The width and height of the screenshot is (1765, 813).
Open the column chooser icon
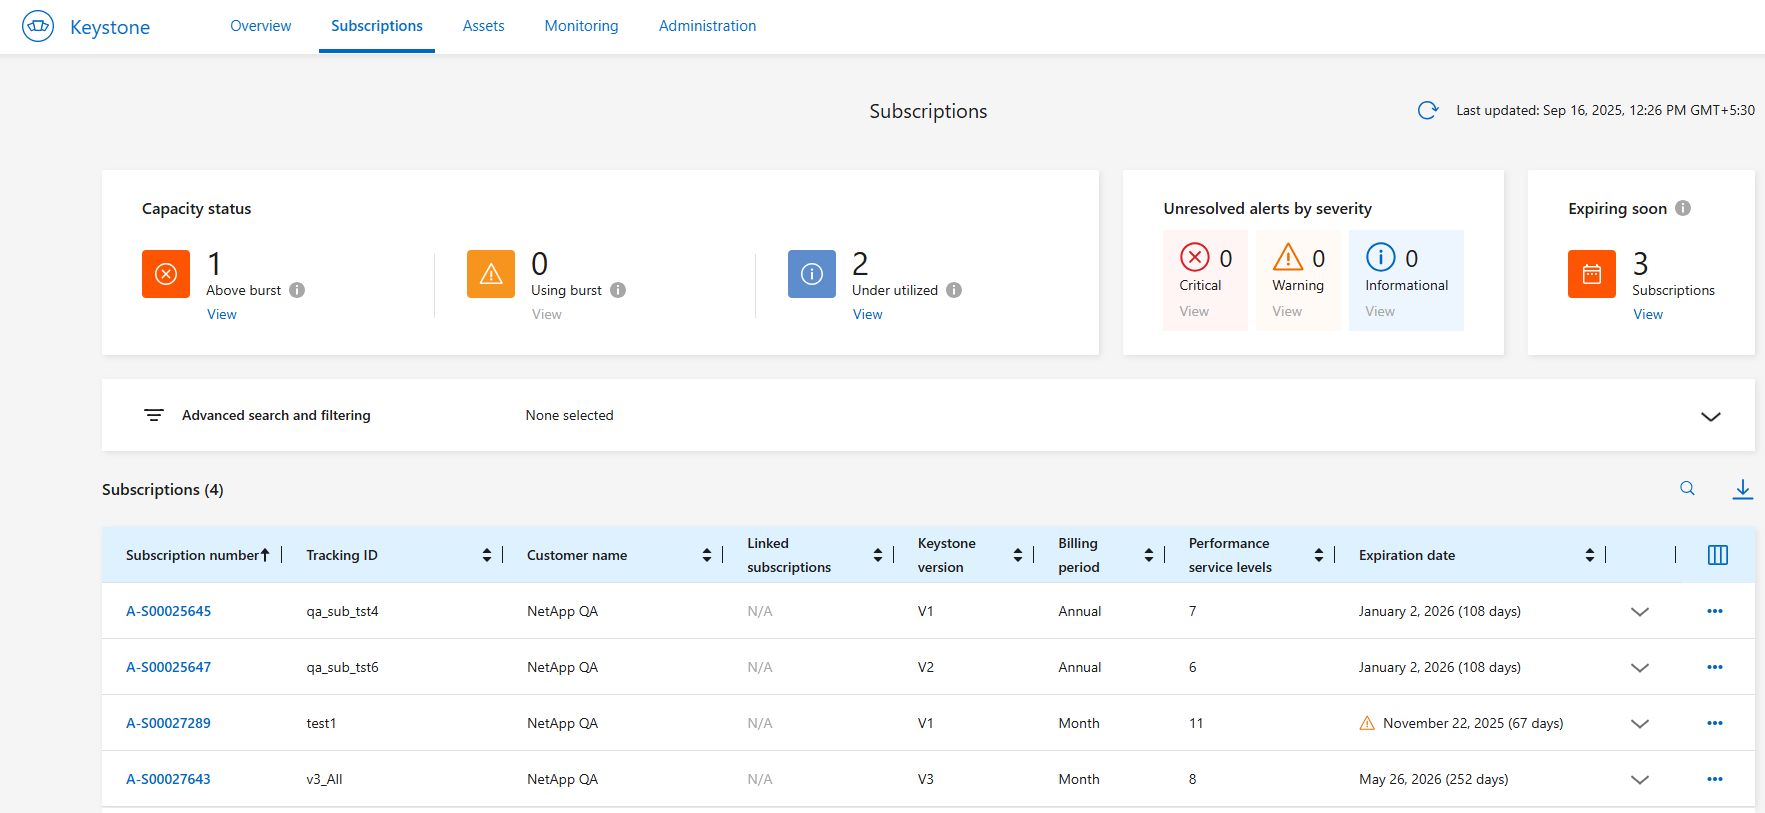point(1717,555)
